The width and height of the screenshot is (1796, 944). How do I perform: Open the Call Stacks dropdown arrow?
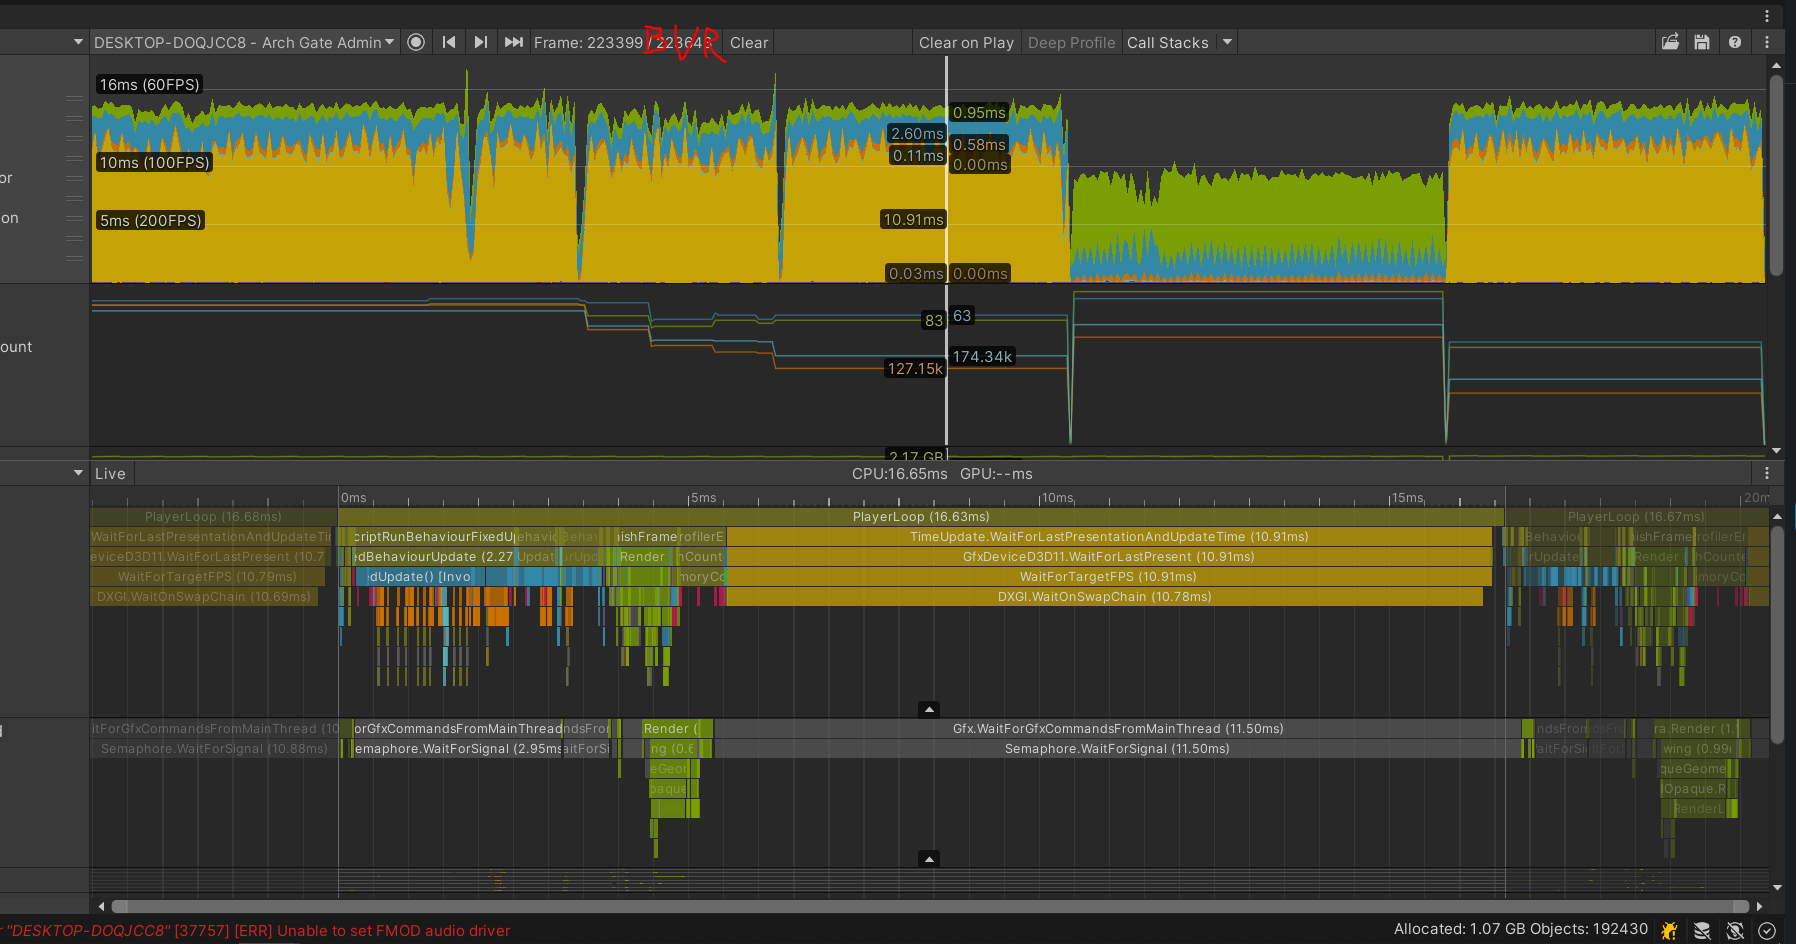pyautogui.click(x=1227, y=42)
